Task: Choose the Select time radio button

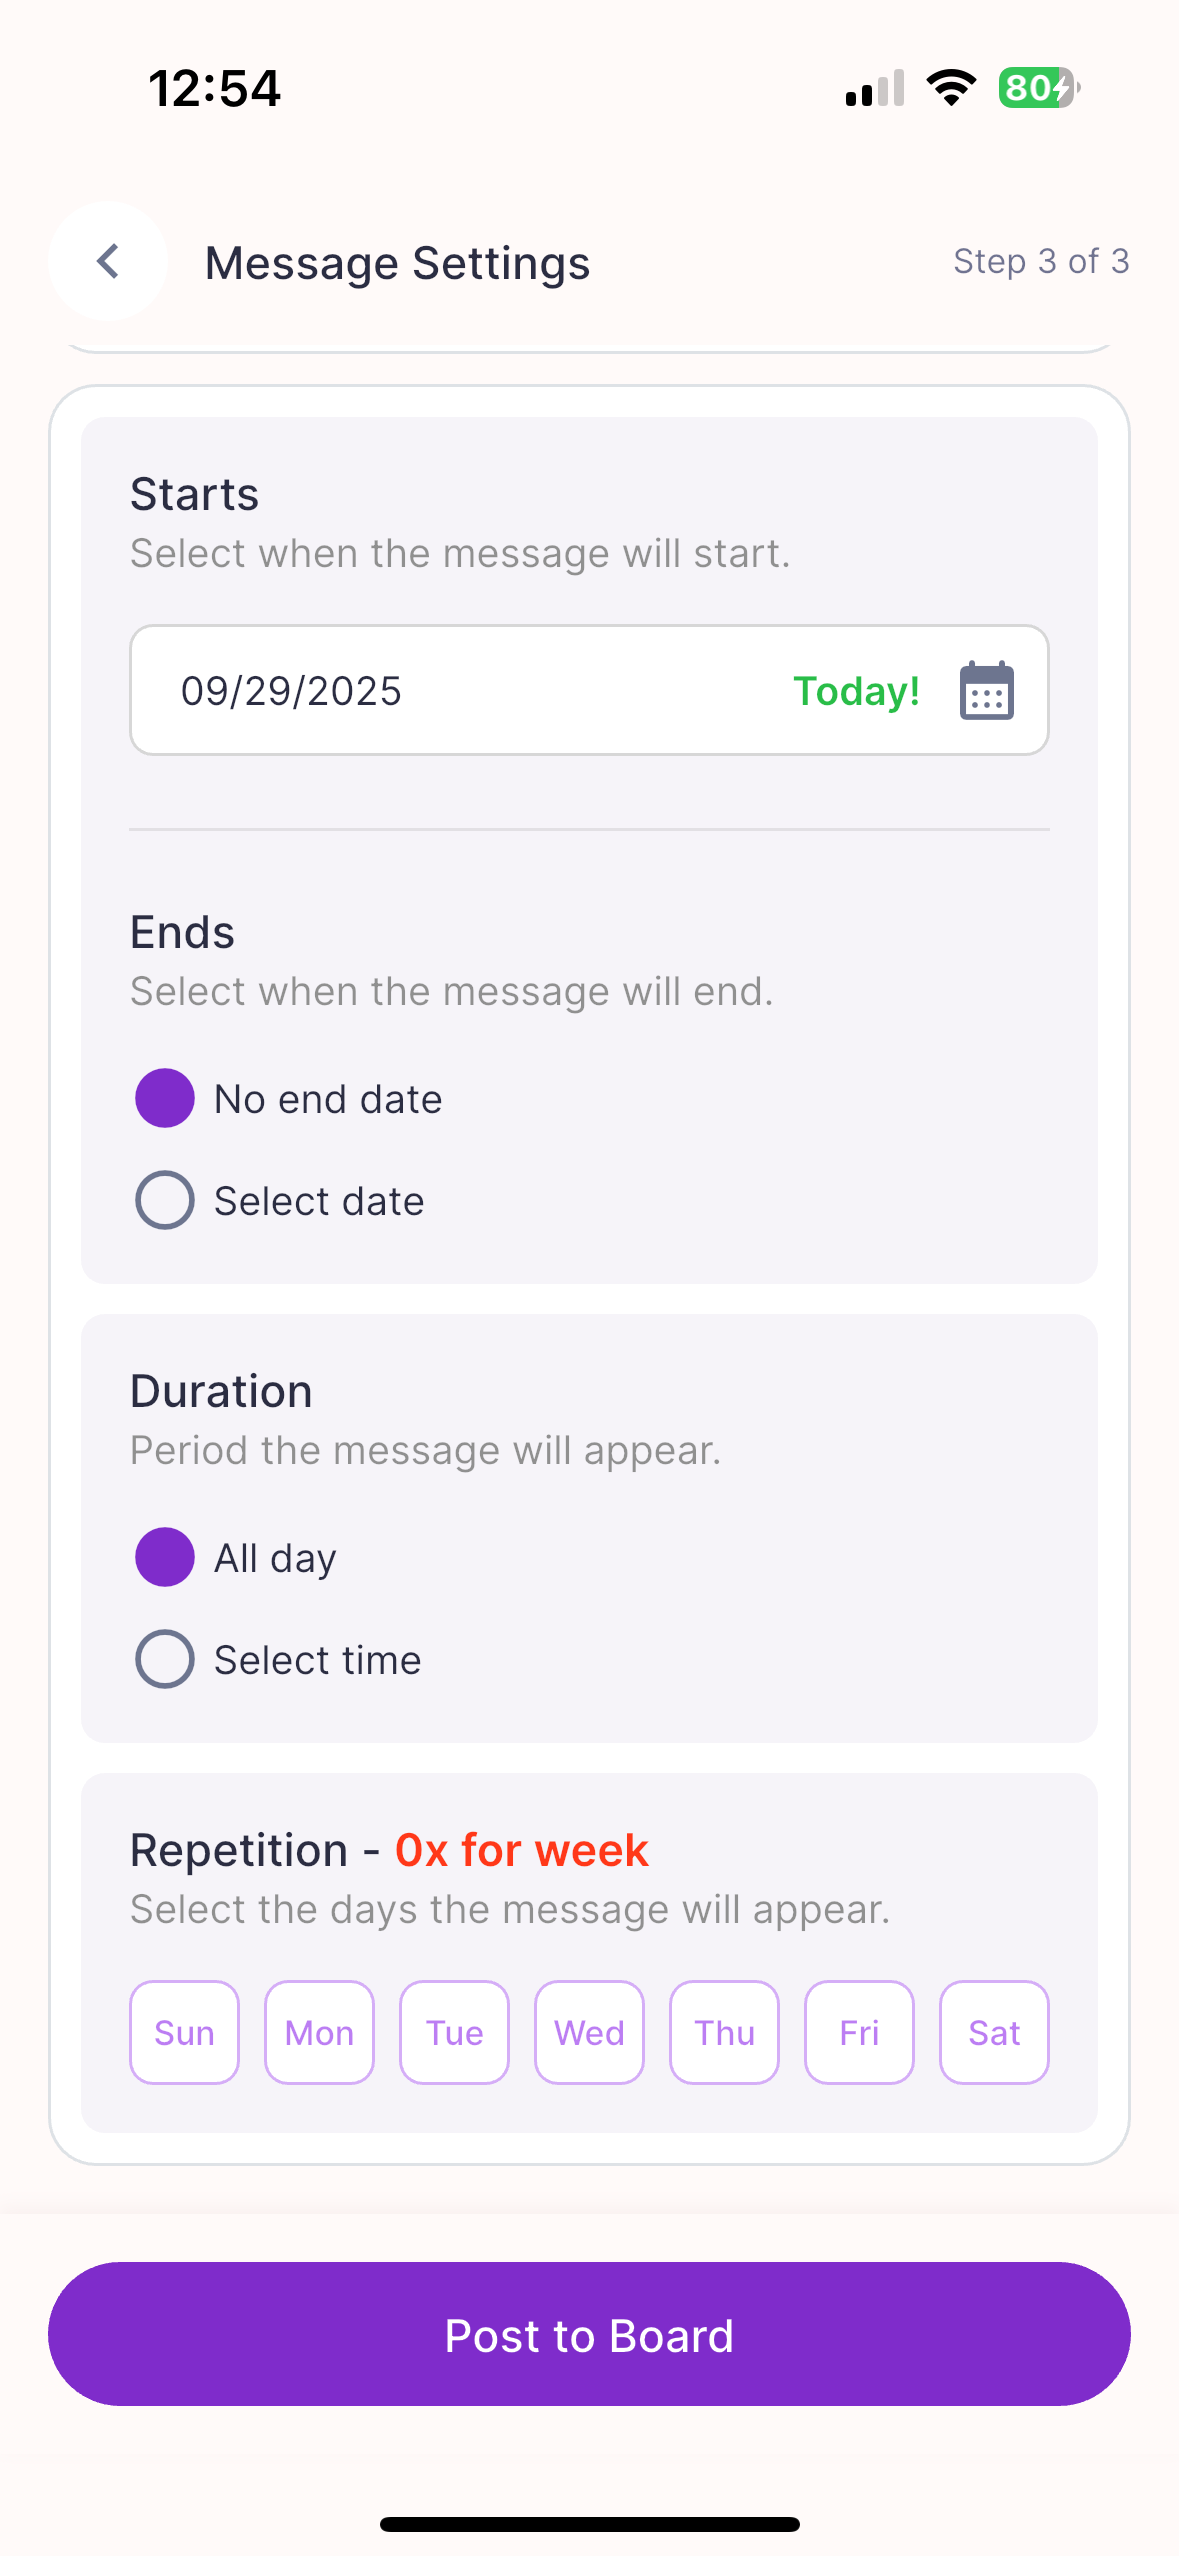Action: (x=165, y=1659)
